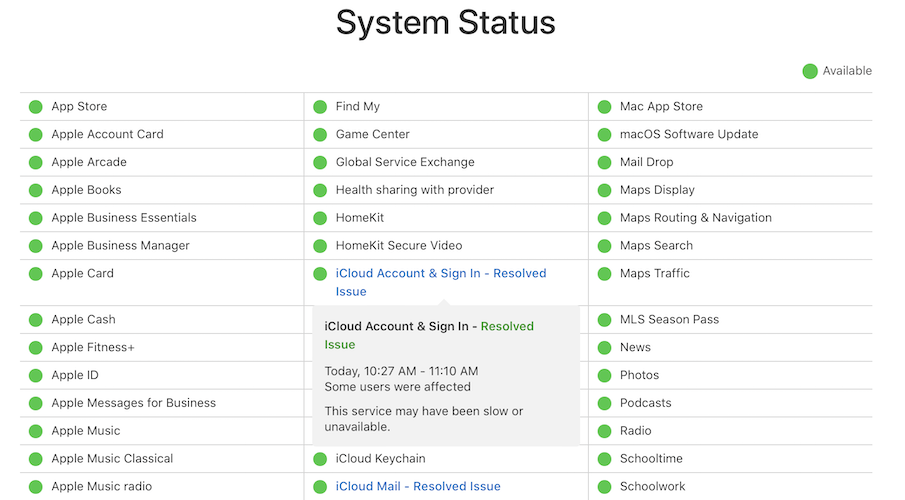Select the Radio row text
Image resolution: width=905 pixels, height=500 pixels.
[x=635, y=430]
